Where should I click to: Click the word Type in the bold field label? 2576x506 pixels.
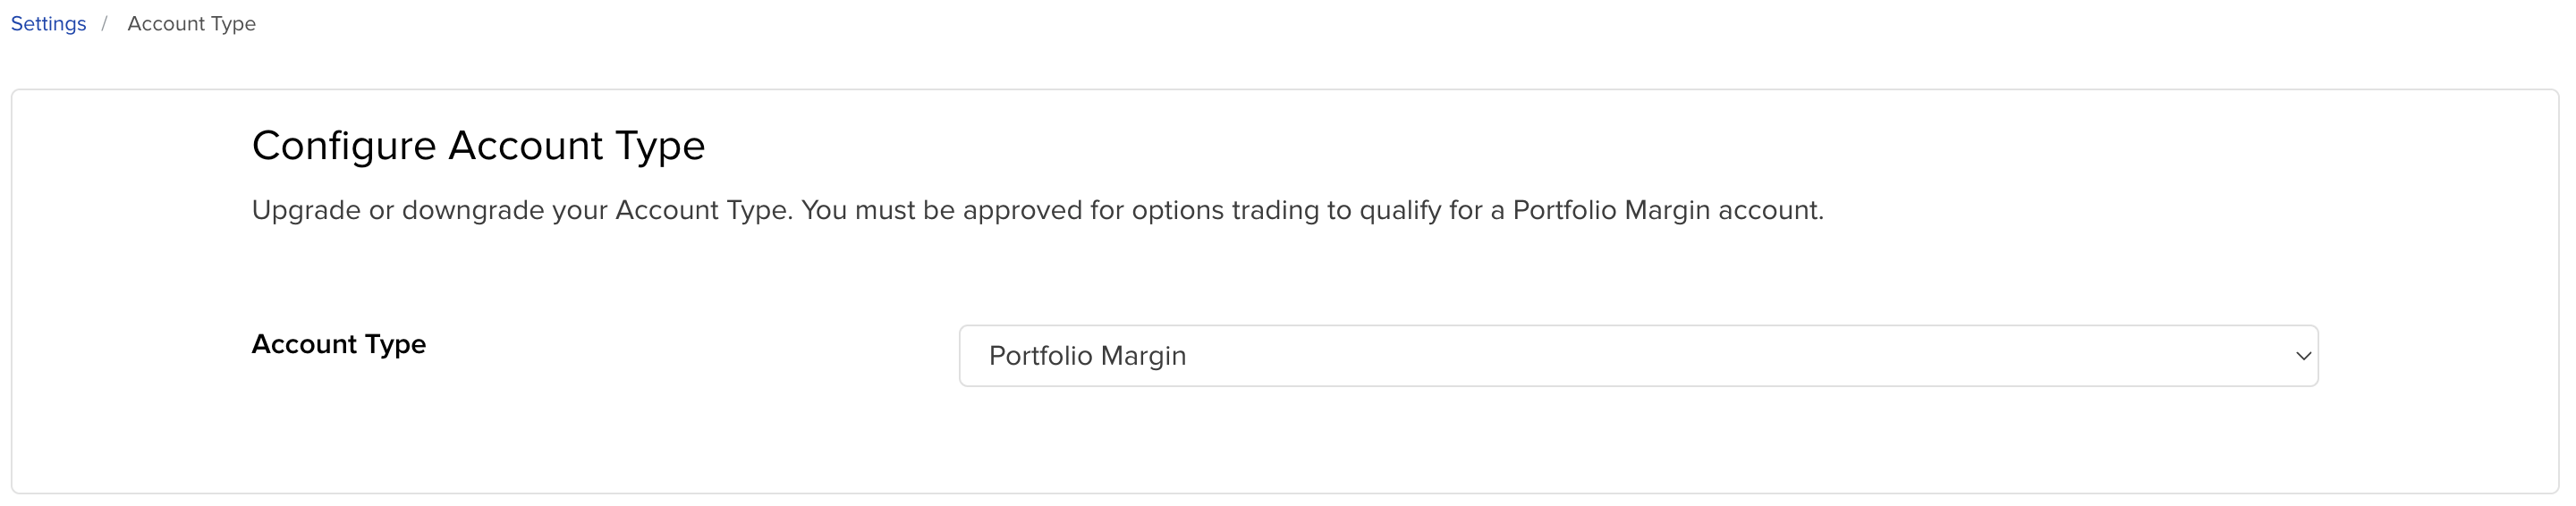coord(395,345)
